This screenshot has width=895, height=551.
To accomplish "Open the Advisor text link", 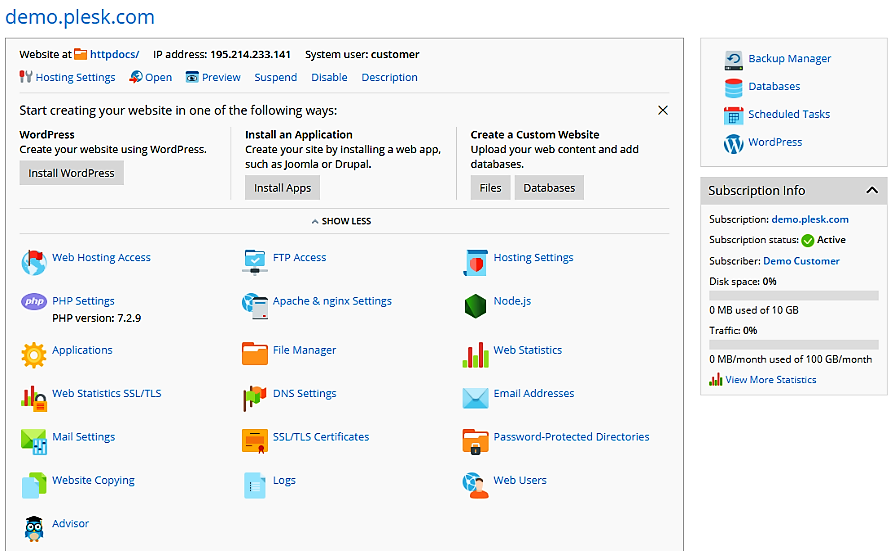I will pos(70,524).
